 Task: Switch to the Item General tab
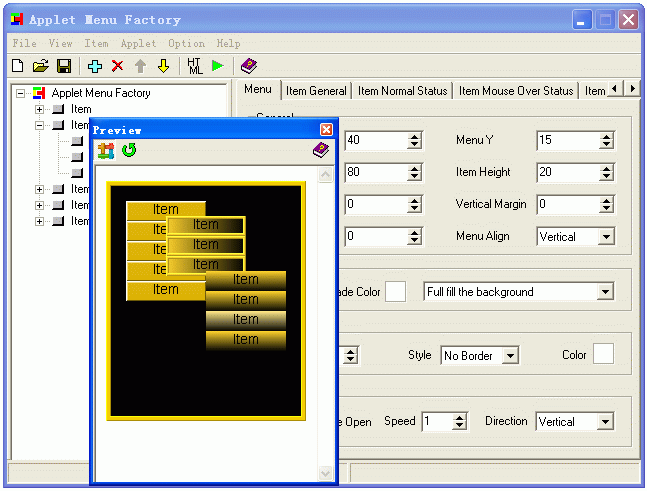tap(316, 91)
